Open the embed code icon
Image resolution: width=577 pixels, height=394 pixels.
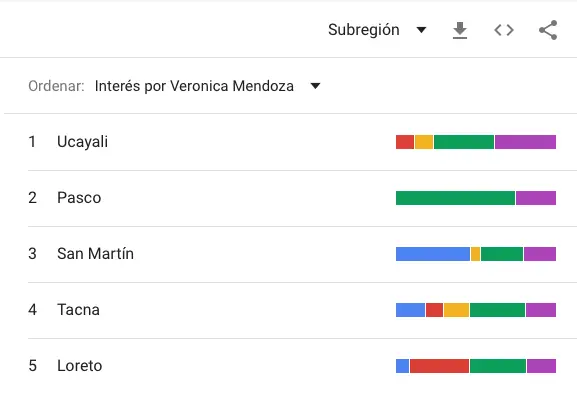[x=504, y=30]
